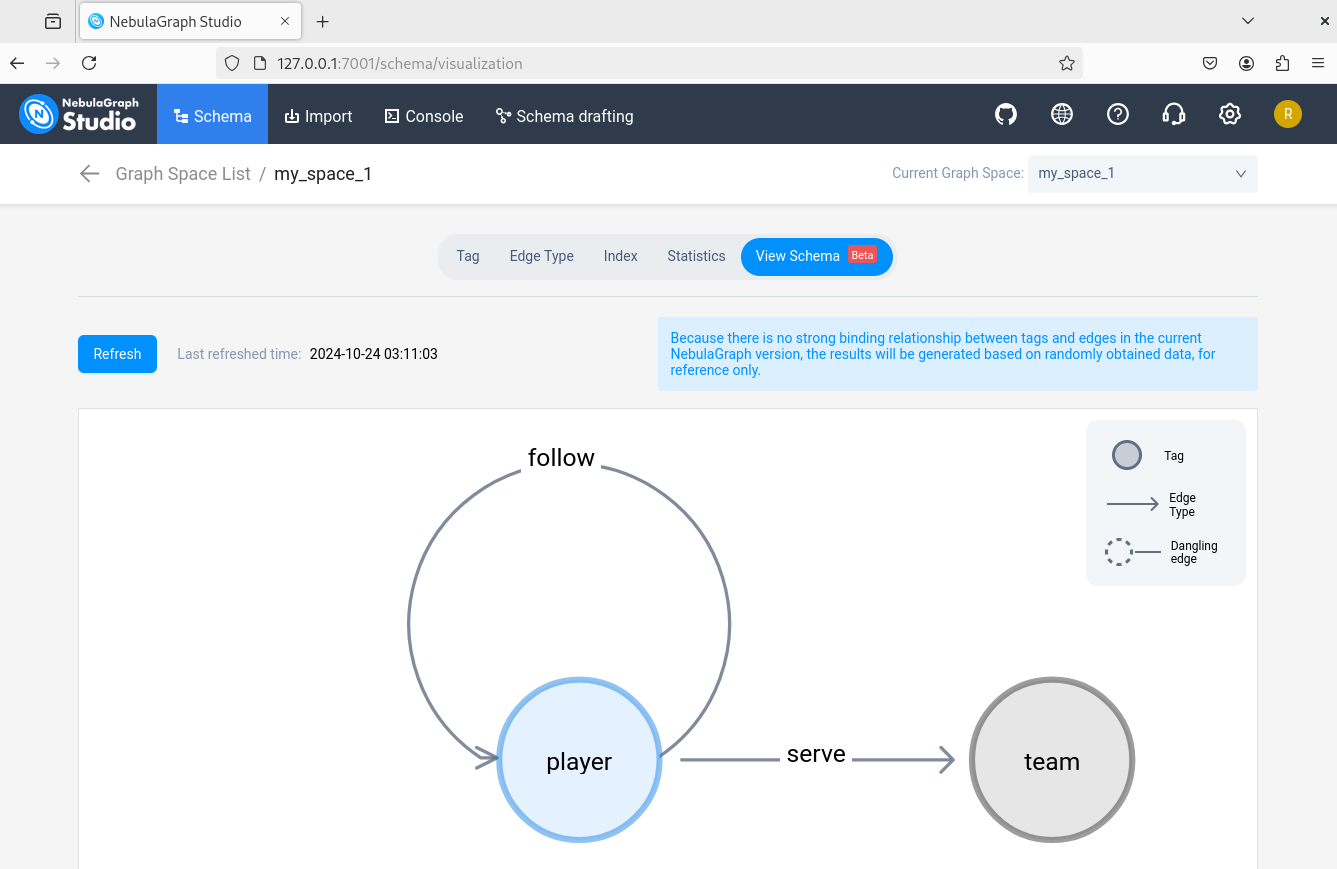Click the Refresh button
This screenshot has height=869, width=1337.
[x=117, y=354]
